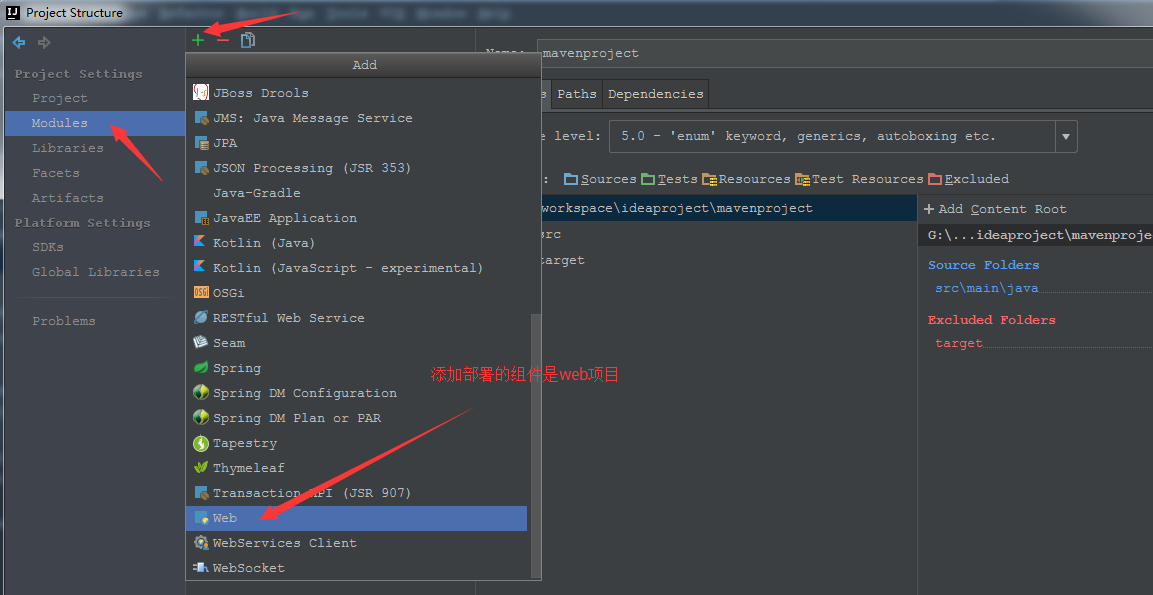Click the src\main\java source folder link
This screenshot has height=595, width=1153.
pyautogui.click(x=986, y=288)
